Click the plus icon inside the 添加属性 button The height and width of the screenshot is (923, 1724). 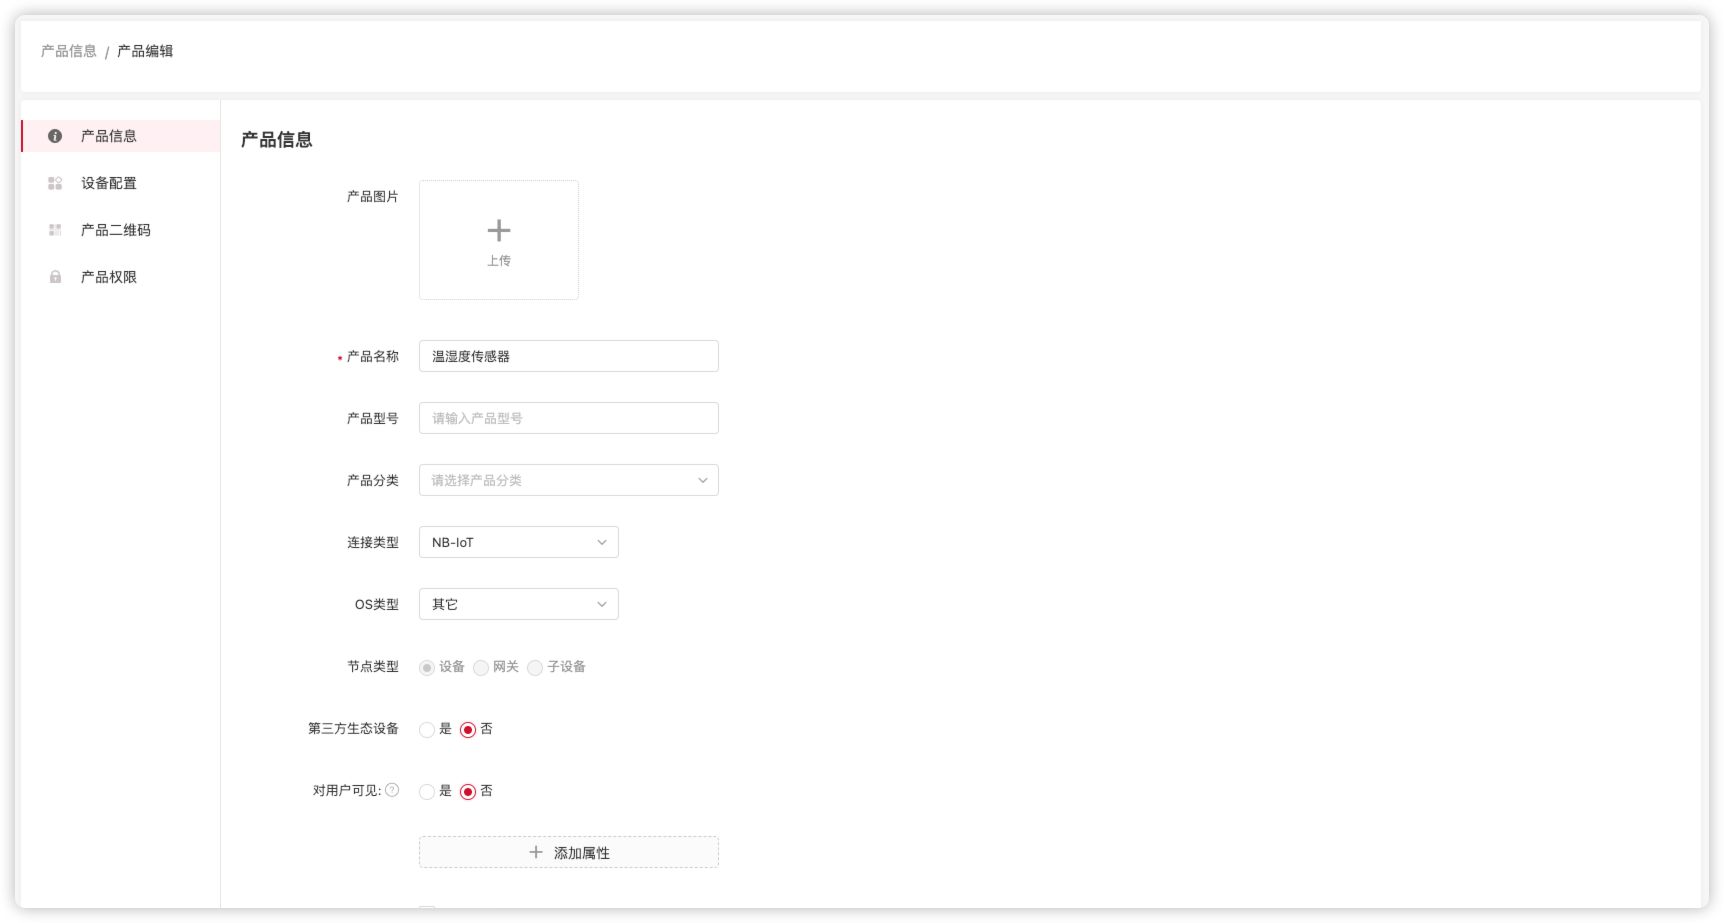[535, 851]
